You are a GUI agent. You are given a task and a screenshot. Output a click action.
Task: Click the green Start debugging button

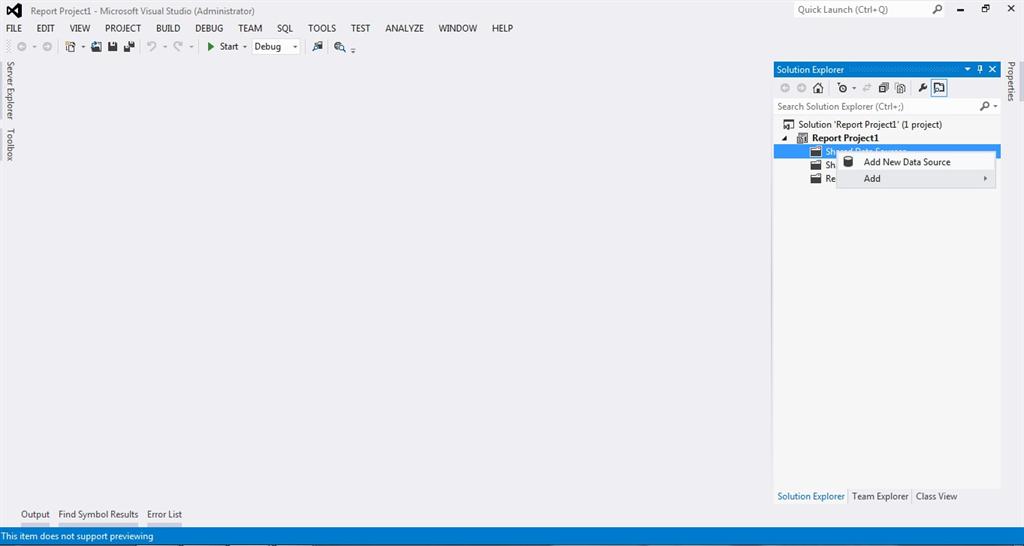[223, 47]
